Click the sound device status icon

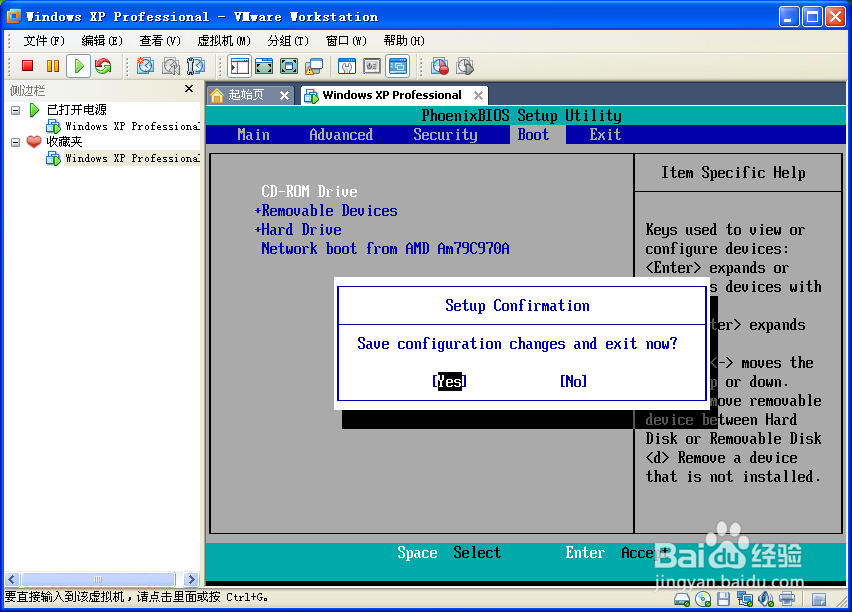point(765,599)
